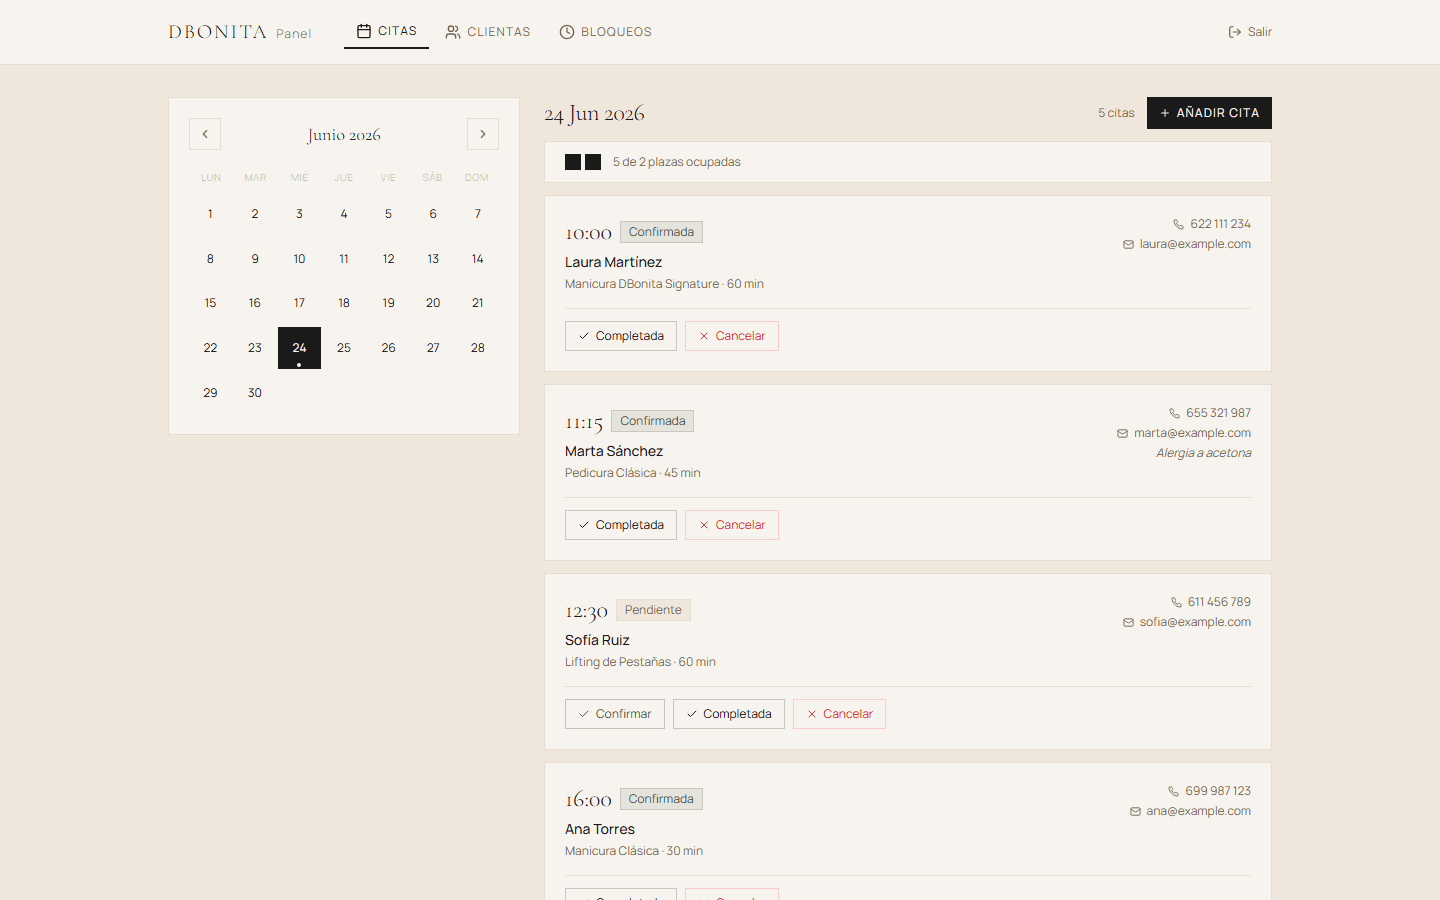This screenshot has height=900, width=1440.
Task: Click the 11:15 appointment time
Action: point(584,423)
